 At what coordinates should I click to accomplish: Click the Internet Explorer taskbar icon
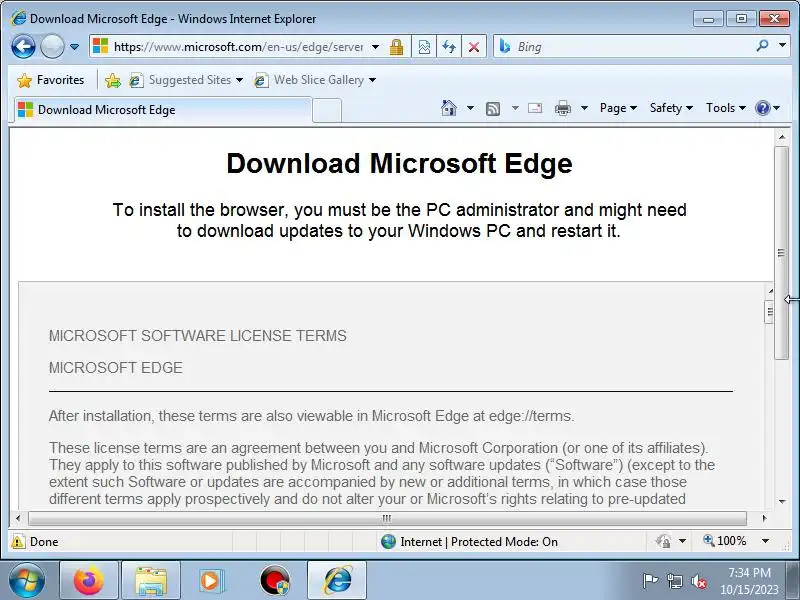pyautogui.click(x=337, y=581)
